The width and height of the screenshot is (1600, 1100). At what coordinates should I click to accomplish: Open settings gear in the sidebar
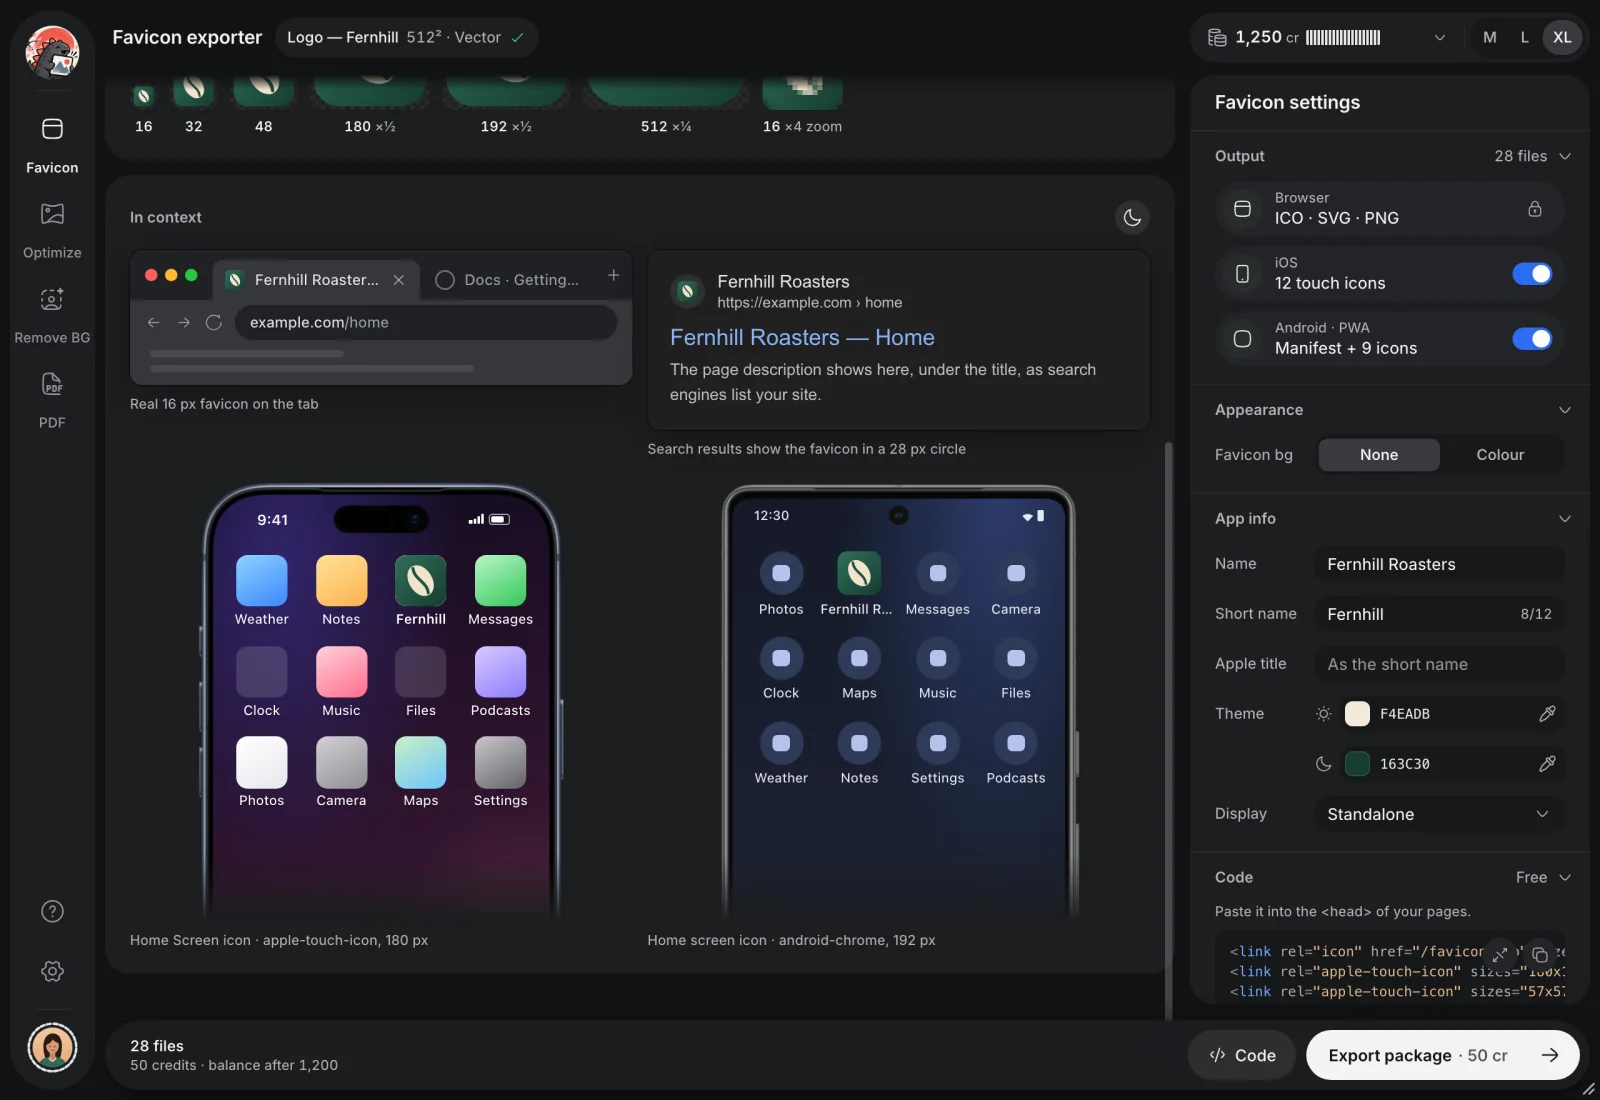52,971
